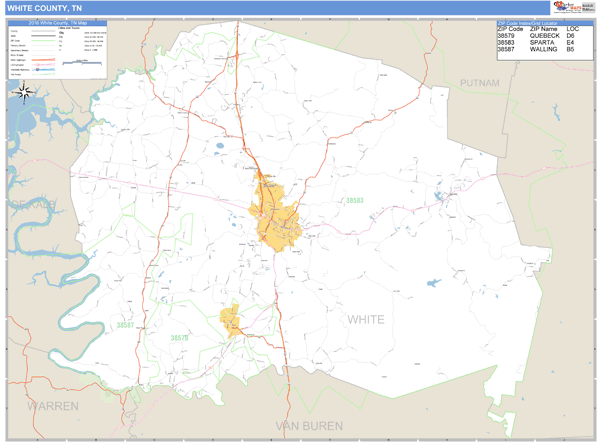This screenshot has height=442, width=600.
Task: Click the "WARREN" county label
Action: click(53, 406)
